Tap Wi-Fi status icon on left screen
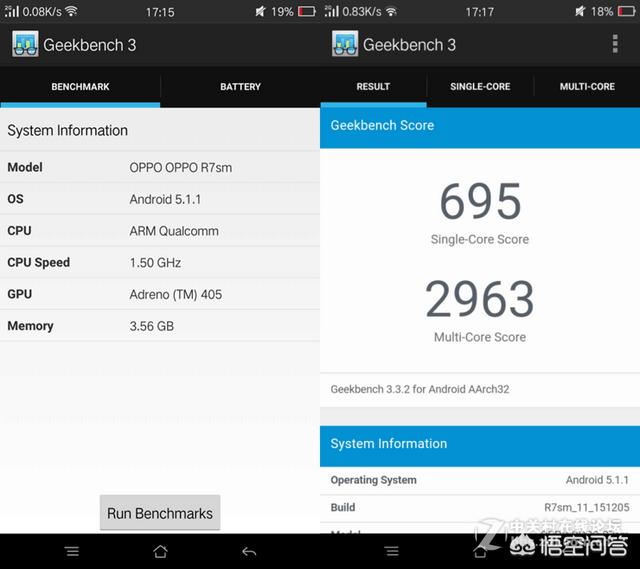 tap(71, 11)
